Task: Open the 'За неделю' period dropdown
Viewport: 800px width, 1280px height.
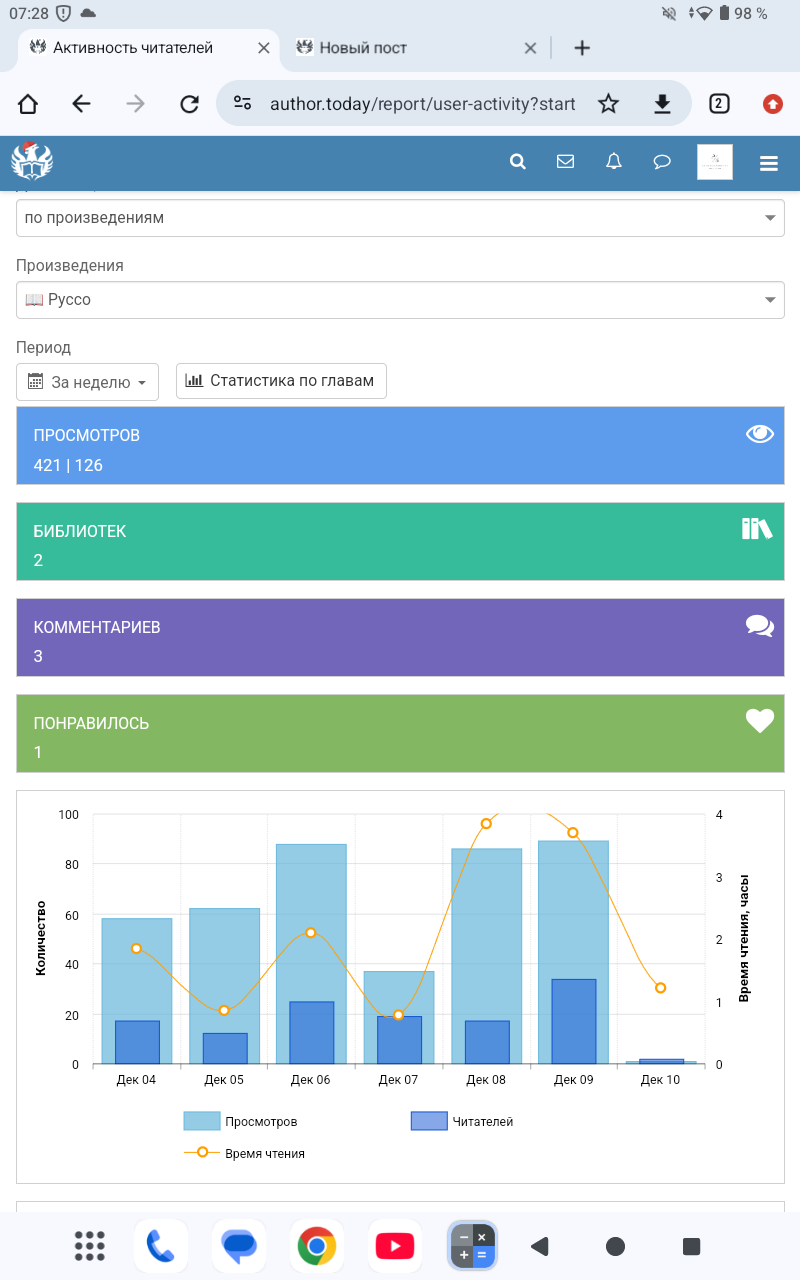Action: (88, 382)
